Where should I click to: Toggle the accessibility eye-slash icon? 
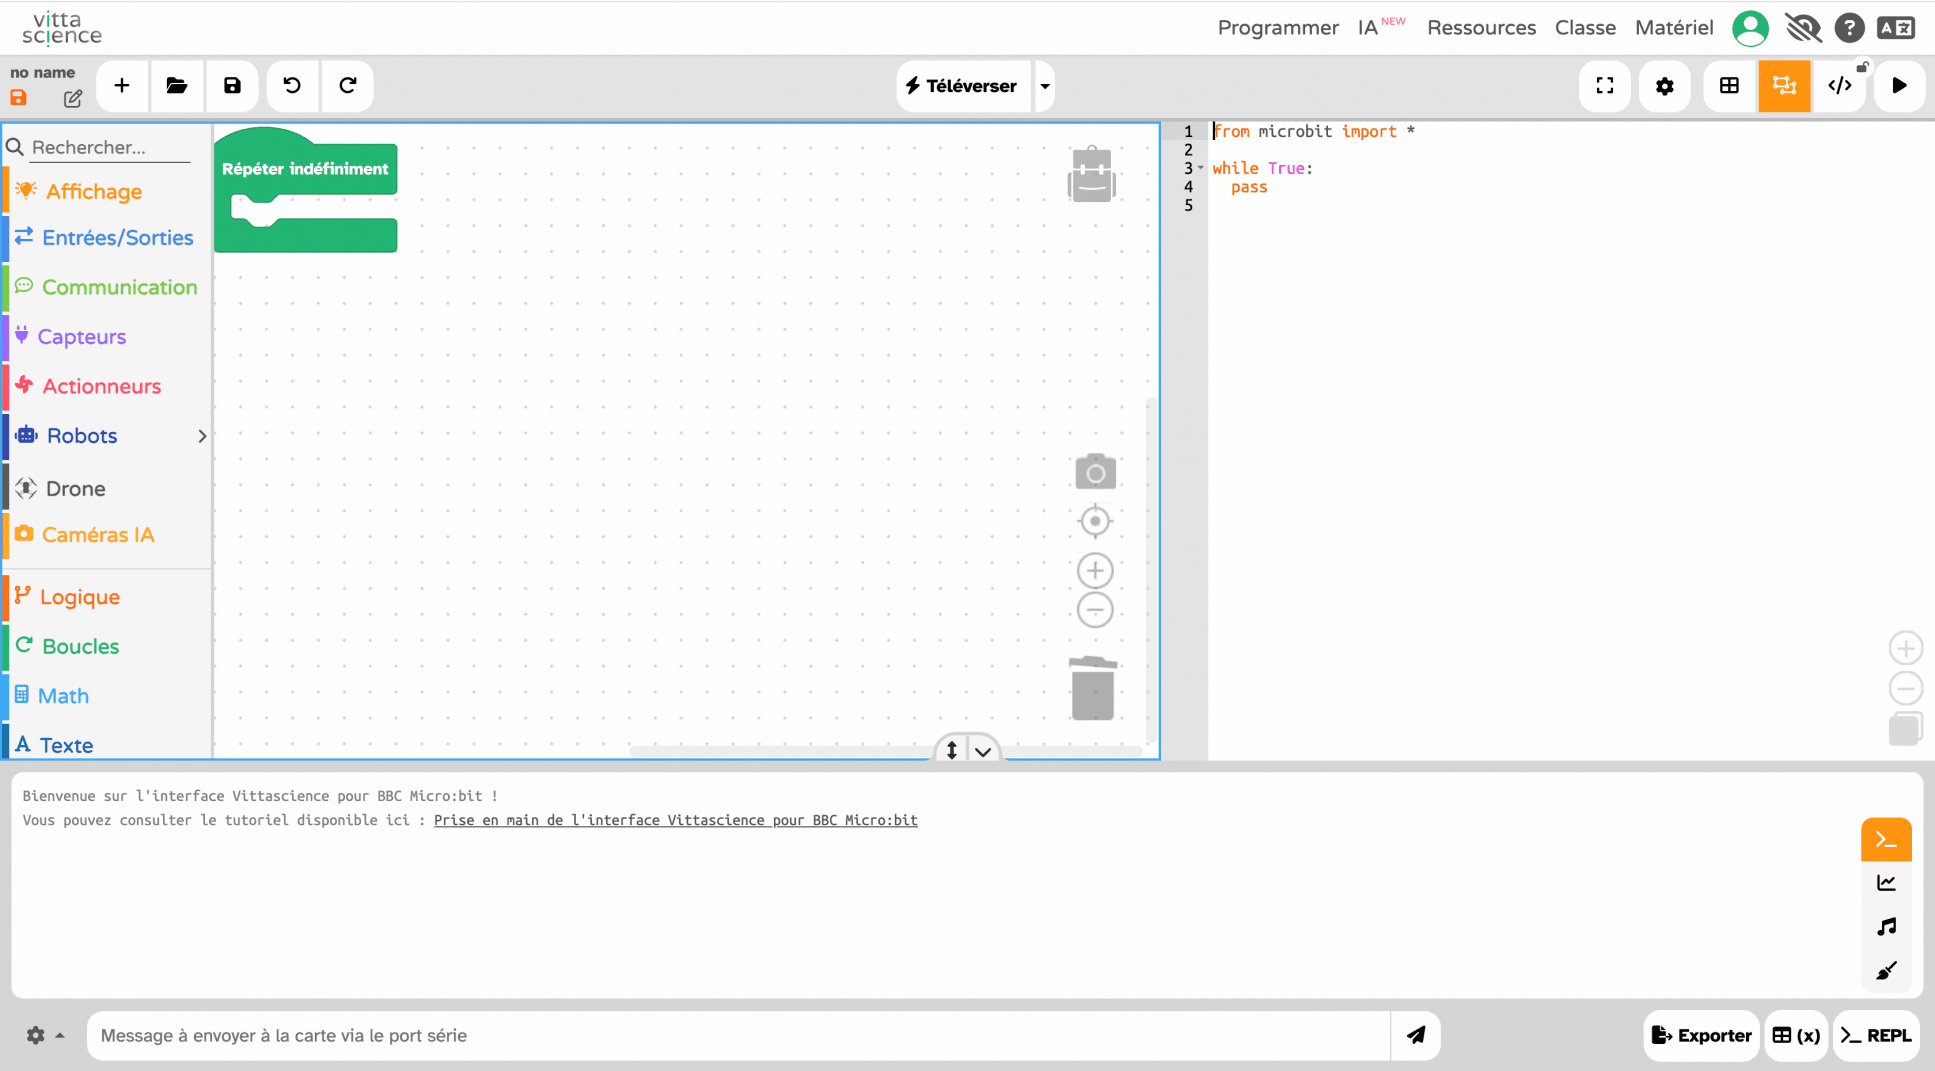pos(1803,28)
